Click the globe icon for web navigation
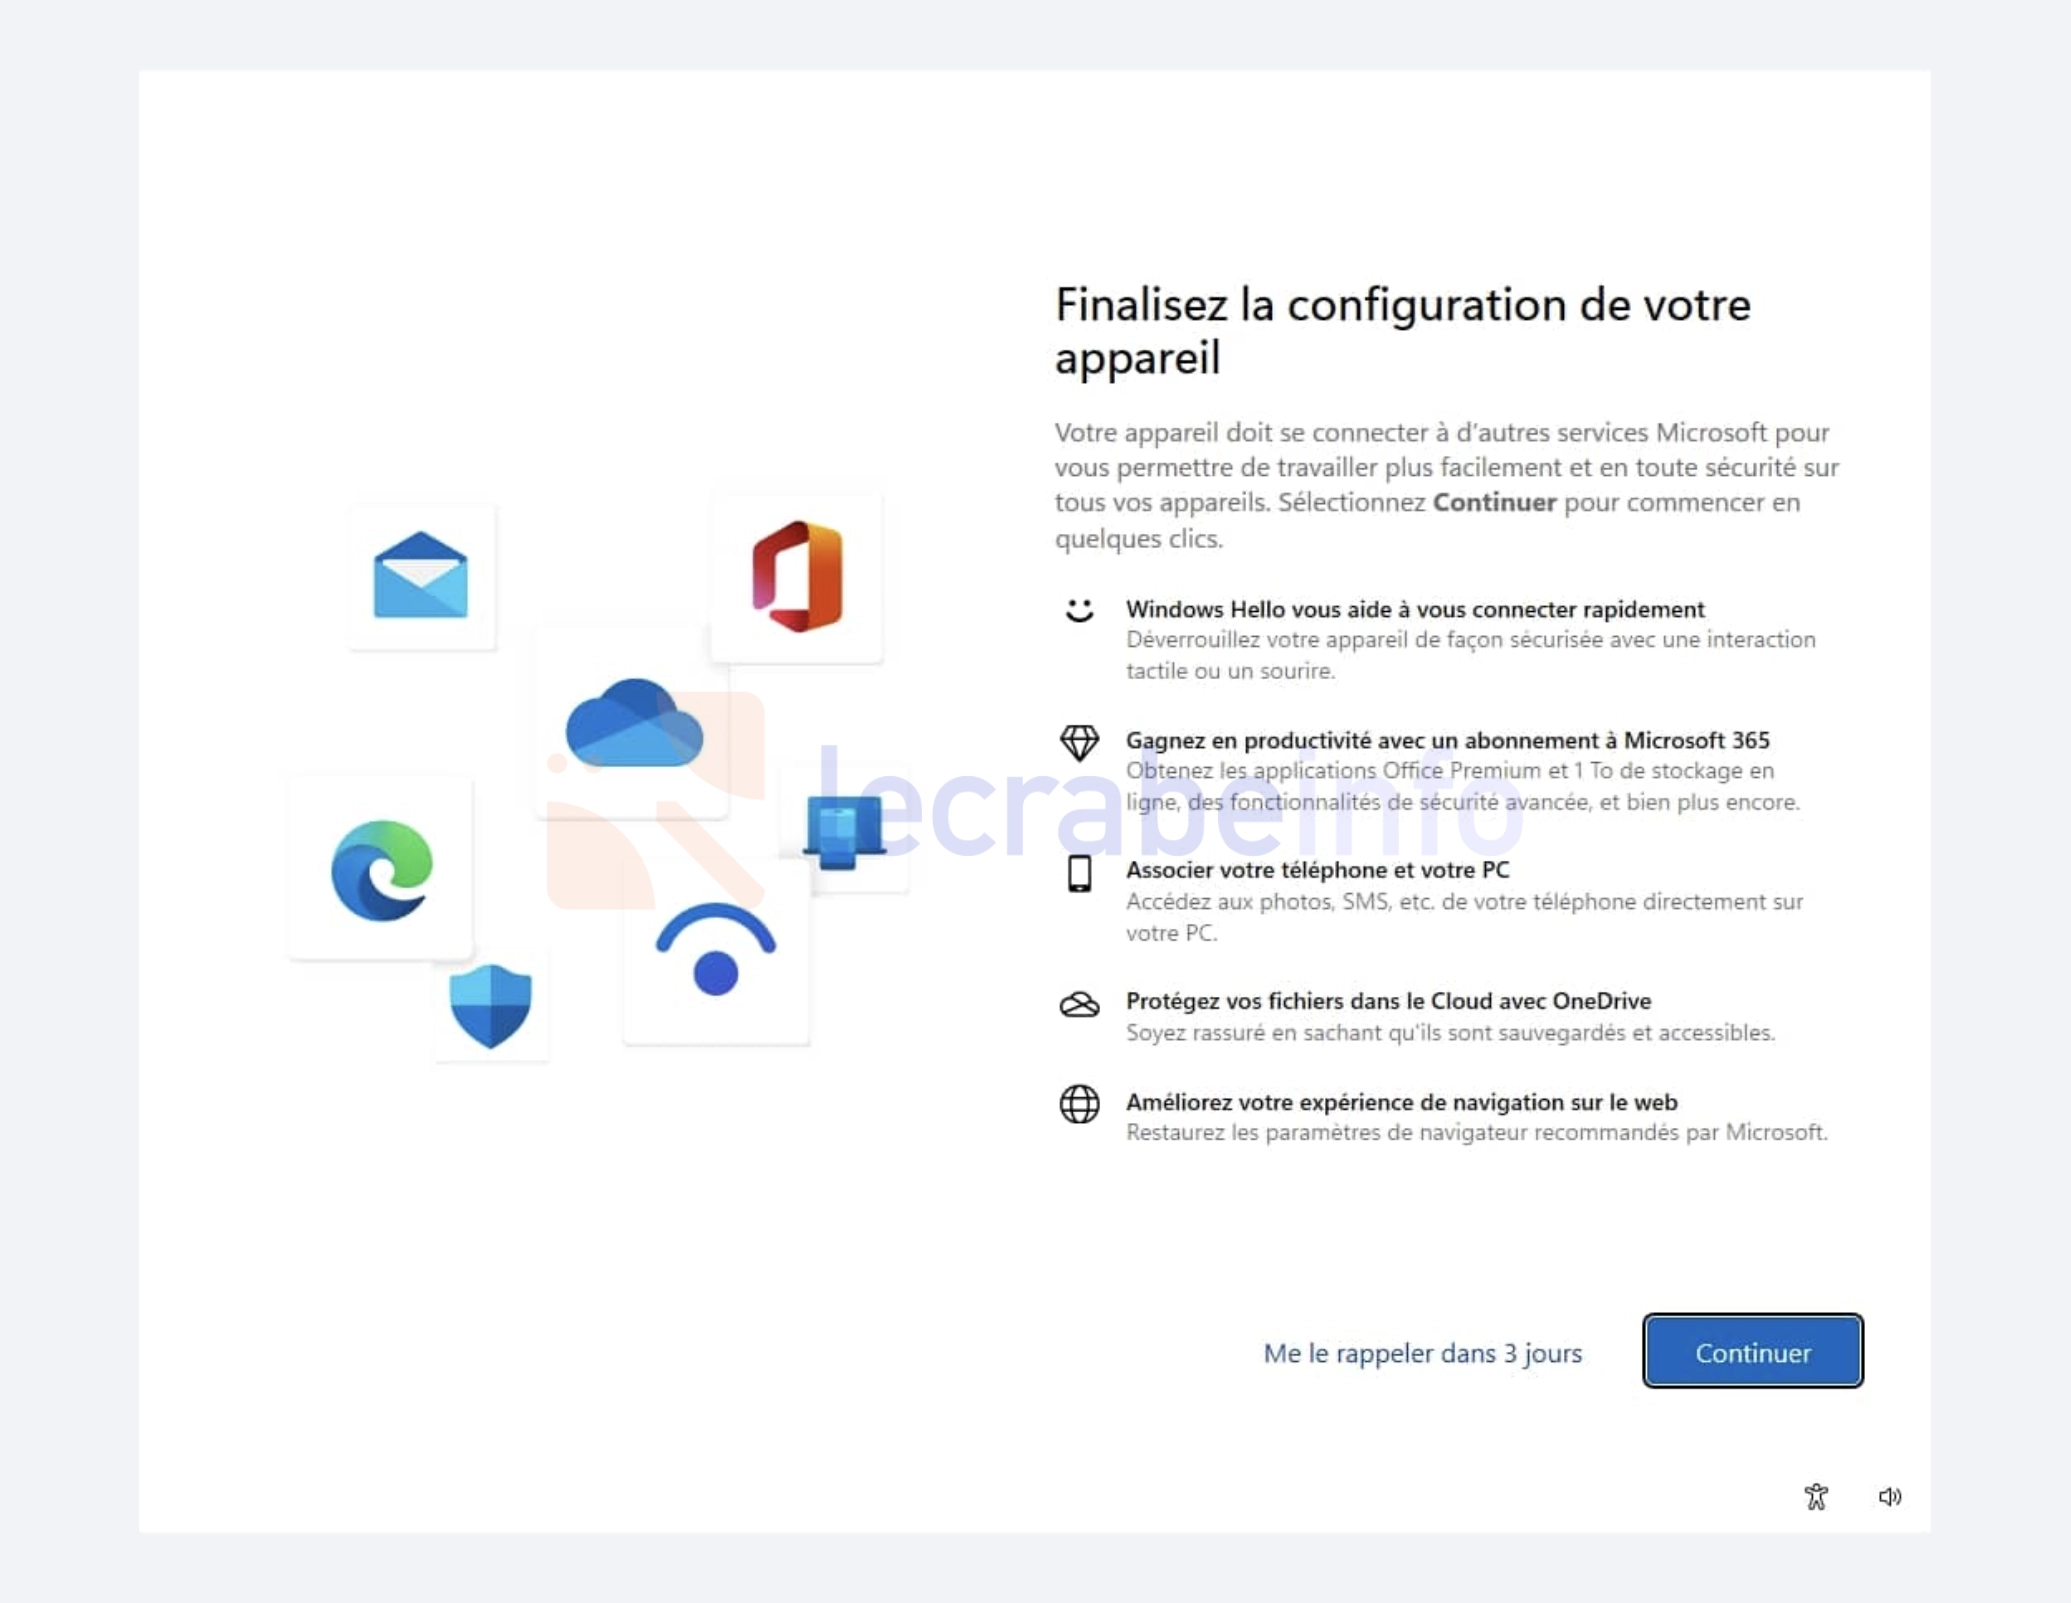Screen dimensions: 2071x1603 (x=1079, y=1104)
